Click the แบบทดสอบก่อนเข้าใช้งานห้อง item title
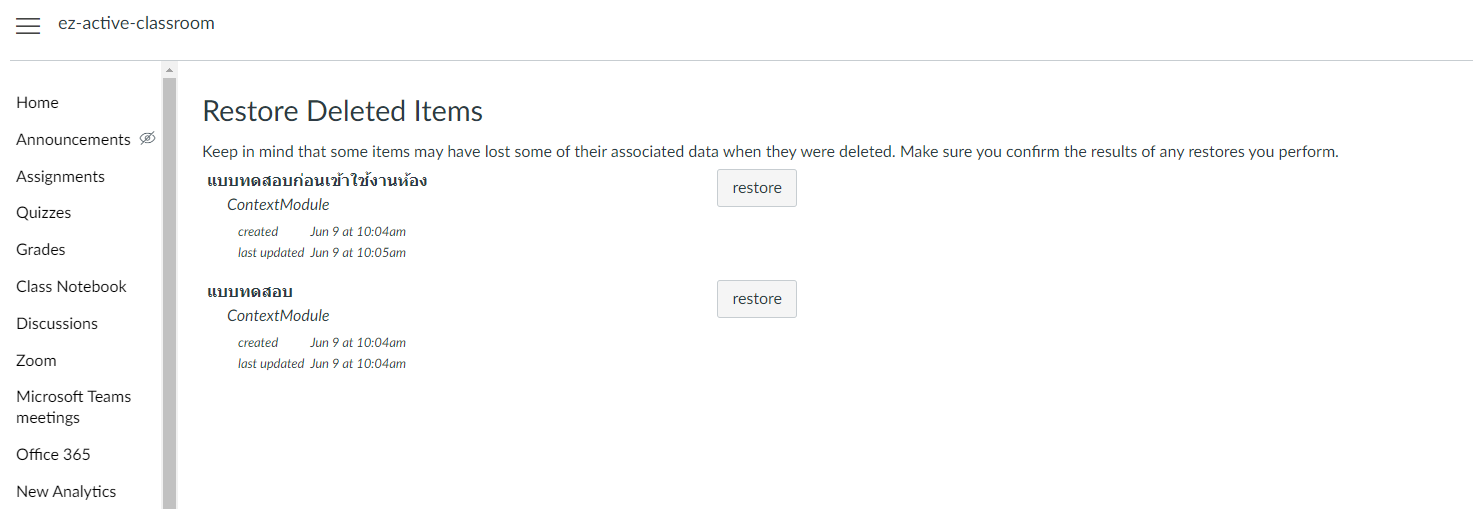This screenshot has height=509, width=1473. click(317, 181)
